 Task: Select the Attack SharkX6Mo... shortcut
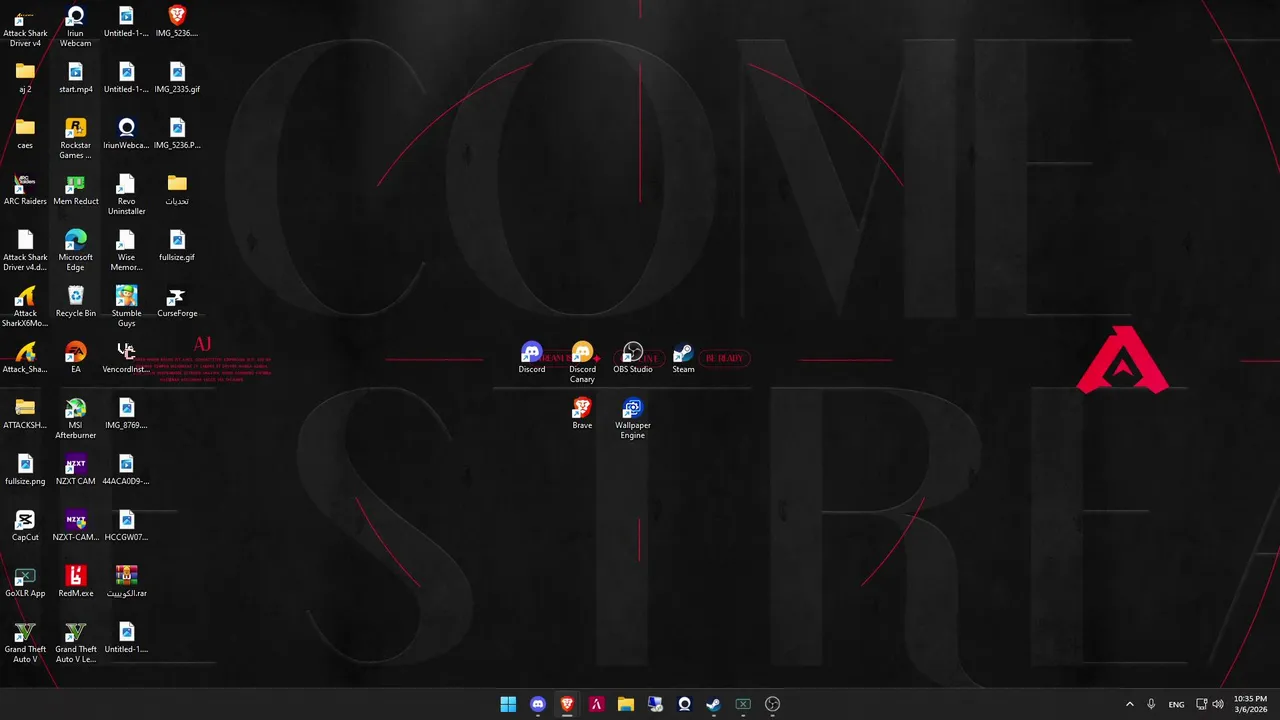[25, 307]
